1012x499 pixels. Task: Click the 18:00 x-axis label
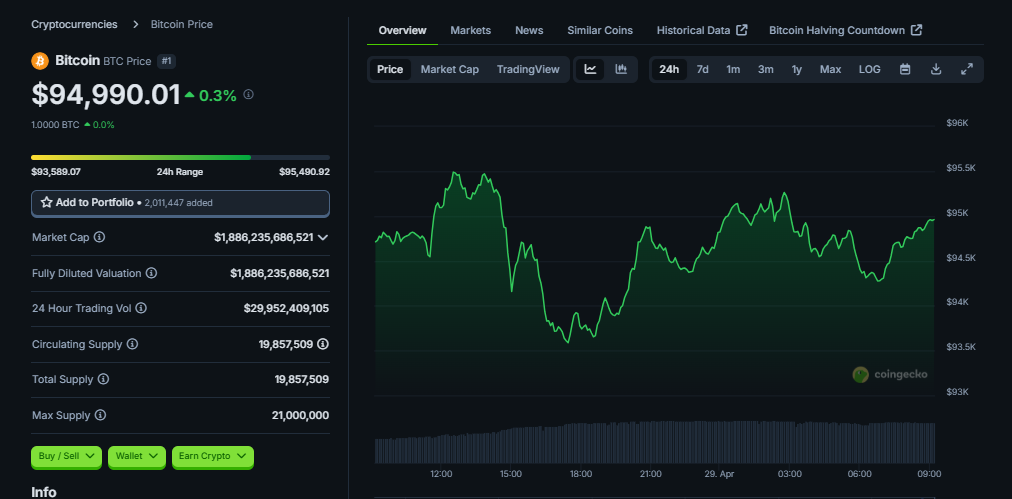[580, 474]
